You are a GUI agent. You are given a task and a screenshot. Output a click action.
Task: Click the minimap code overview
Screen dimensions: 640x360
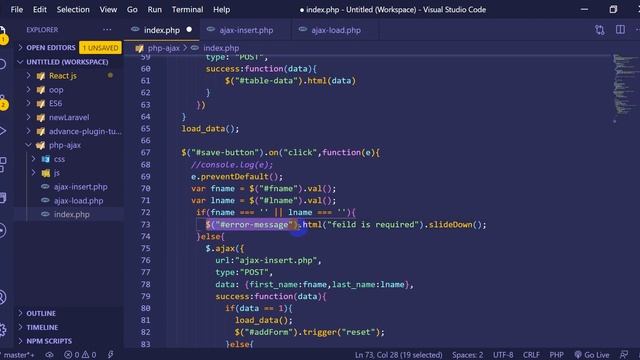coord(625,88)
